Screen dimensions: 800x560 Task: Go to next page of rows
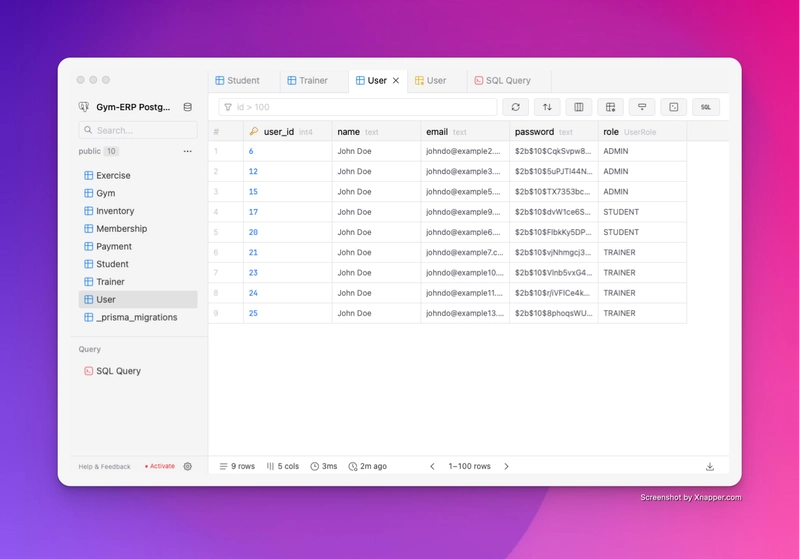tap(506, 466)
